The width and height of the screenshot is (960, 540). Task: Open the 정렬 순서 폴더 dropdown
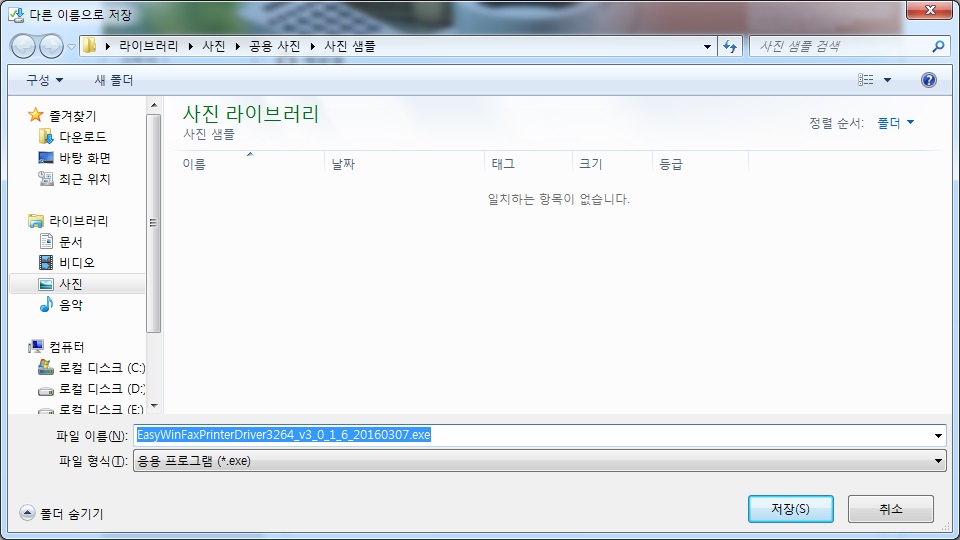coord(895,123)
